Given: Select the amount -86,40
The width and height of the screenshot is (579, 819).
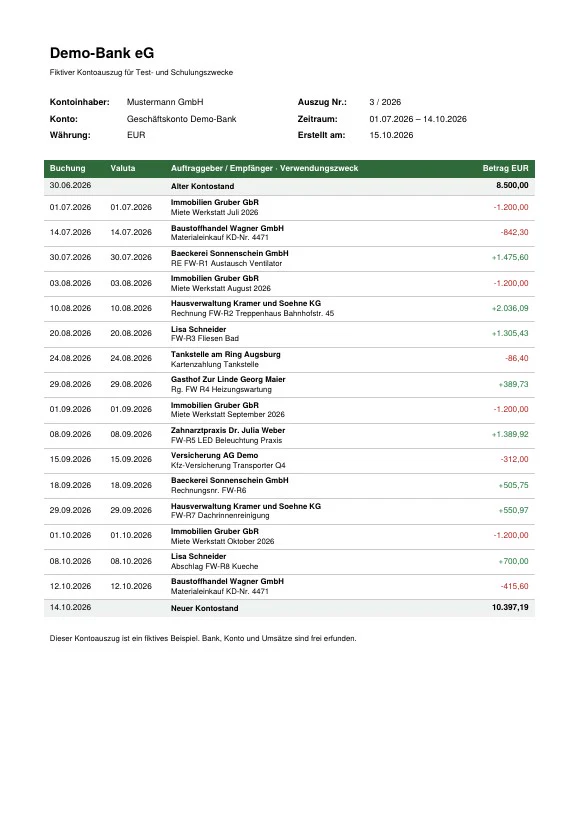Looking at the screenshot, I should [x=516, y=358].
